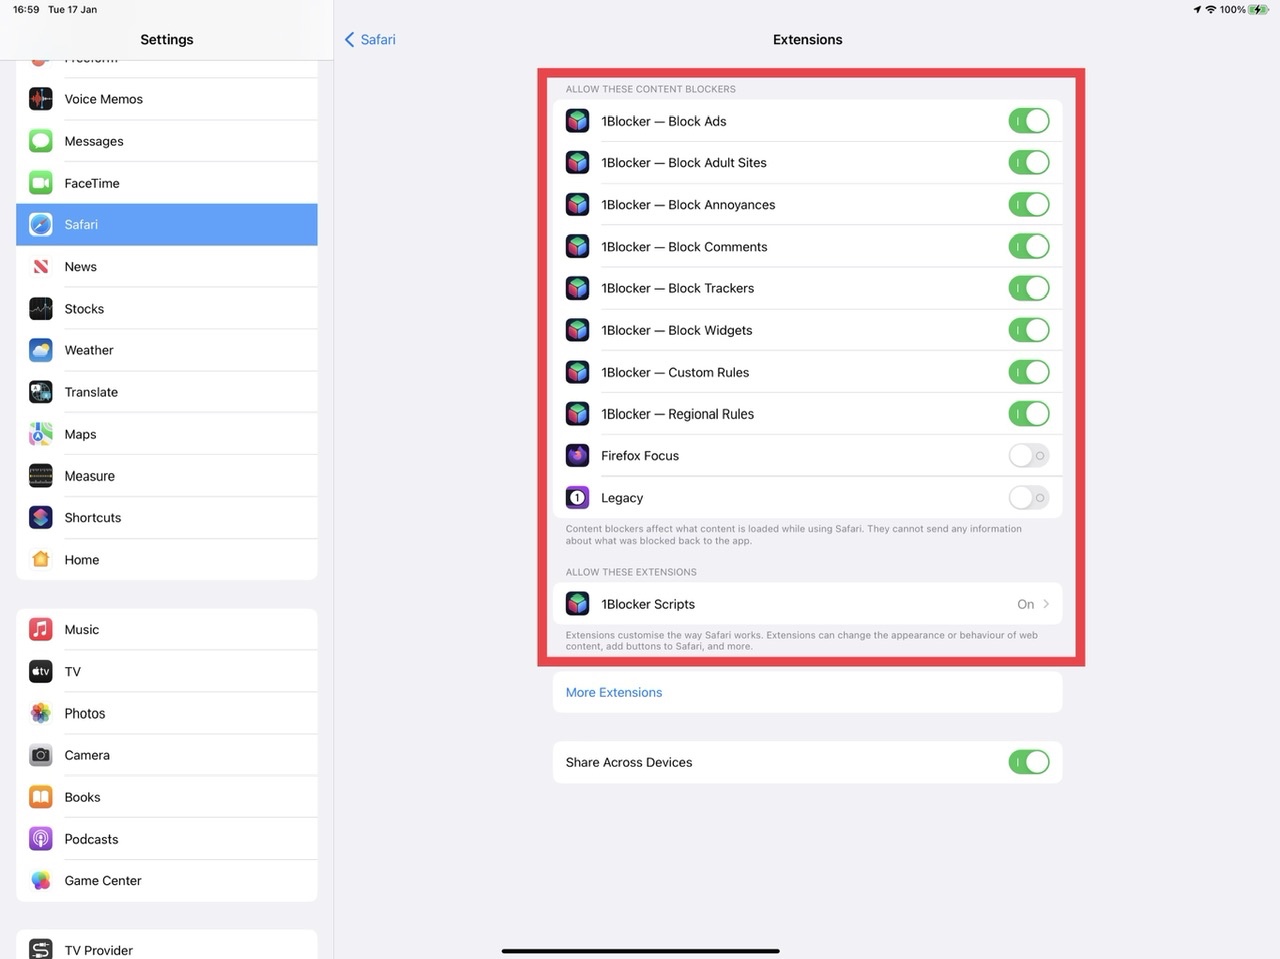Image resolution: width=1280 pixels, height=959 pixels.
Task: Open 1Blocker Scripts chevron
Action: coord(1046,604)
